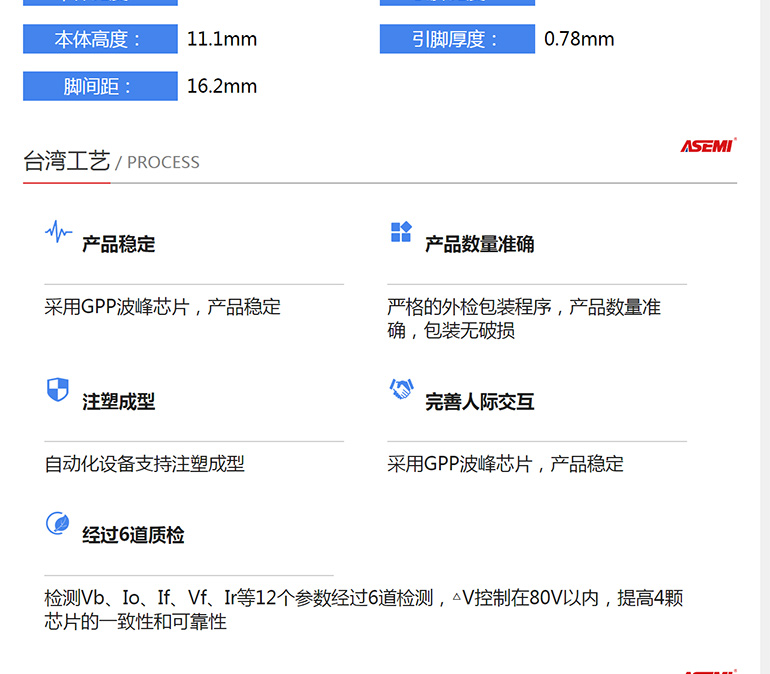This screenshot has width=770, height=674.
Task: Click the 0.78mm pin thickness value
Action: 579,40
